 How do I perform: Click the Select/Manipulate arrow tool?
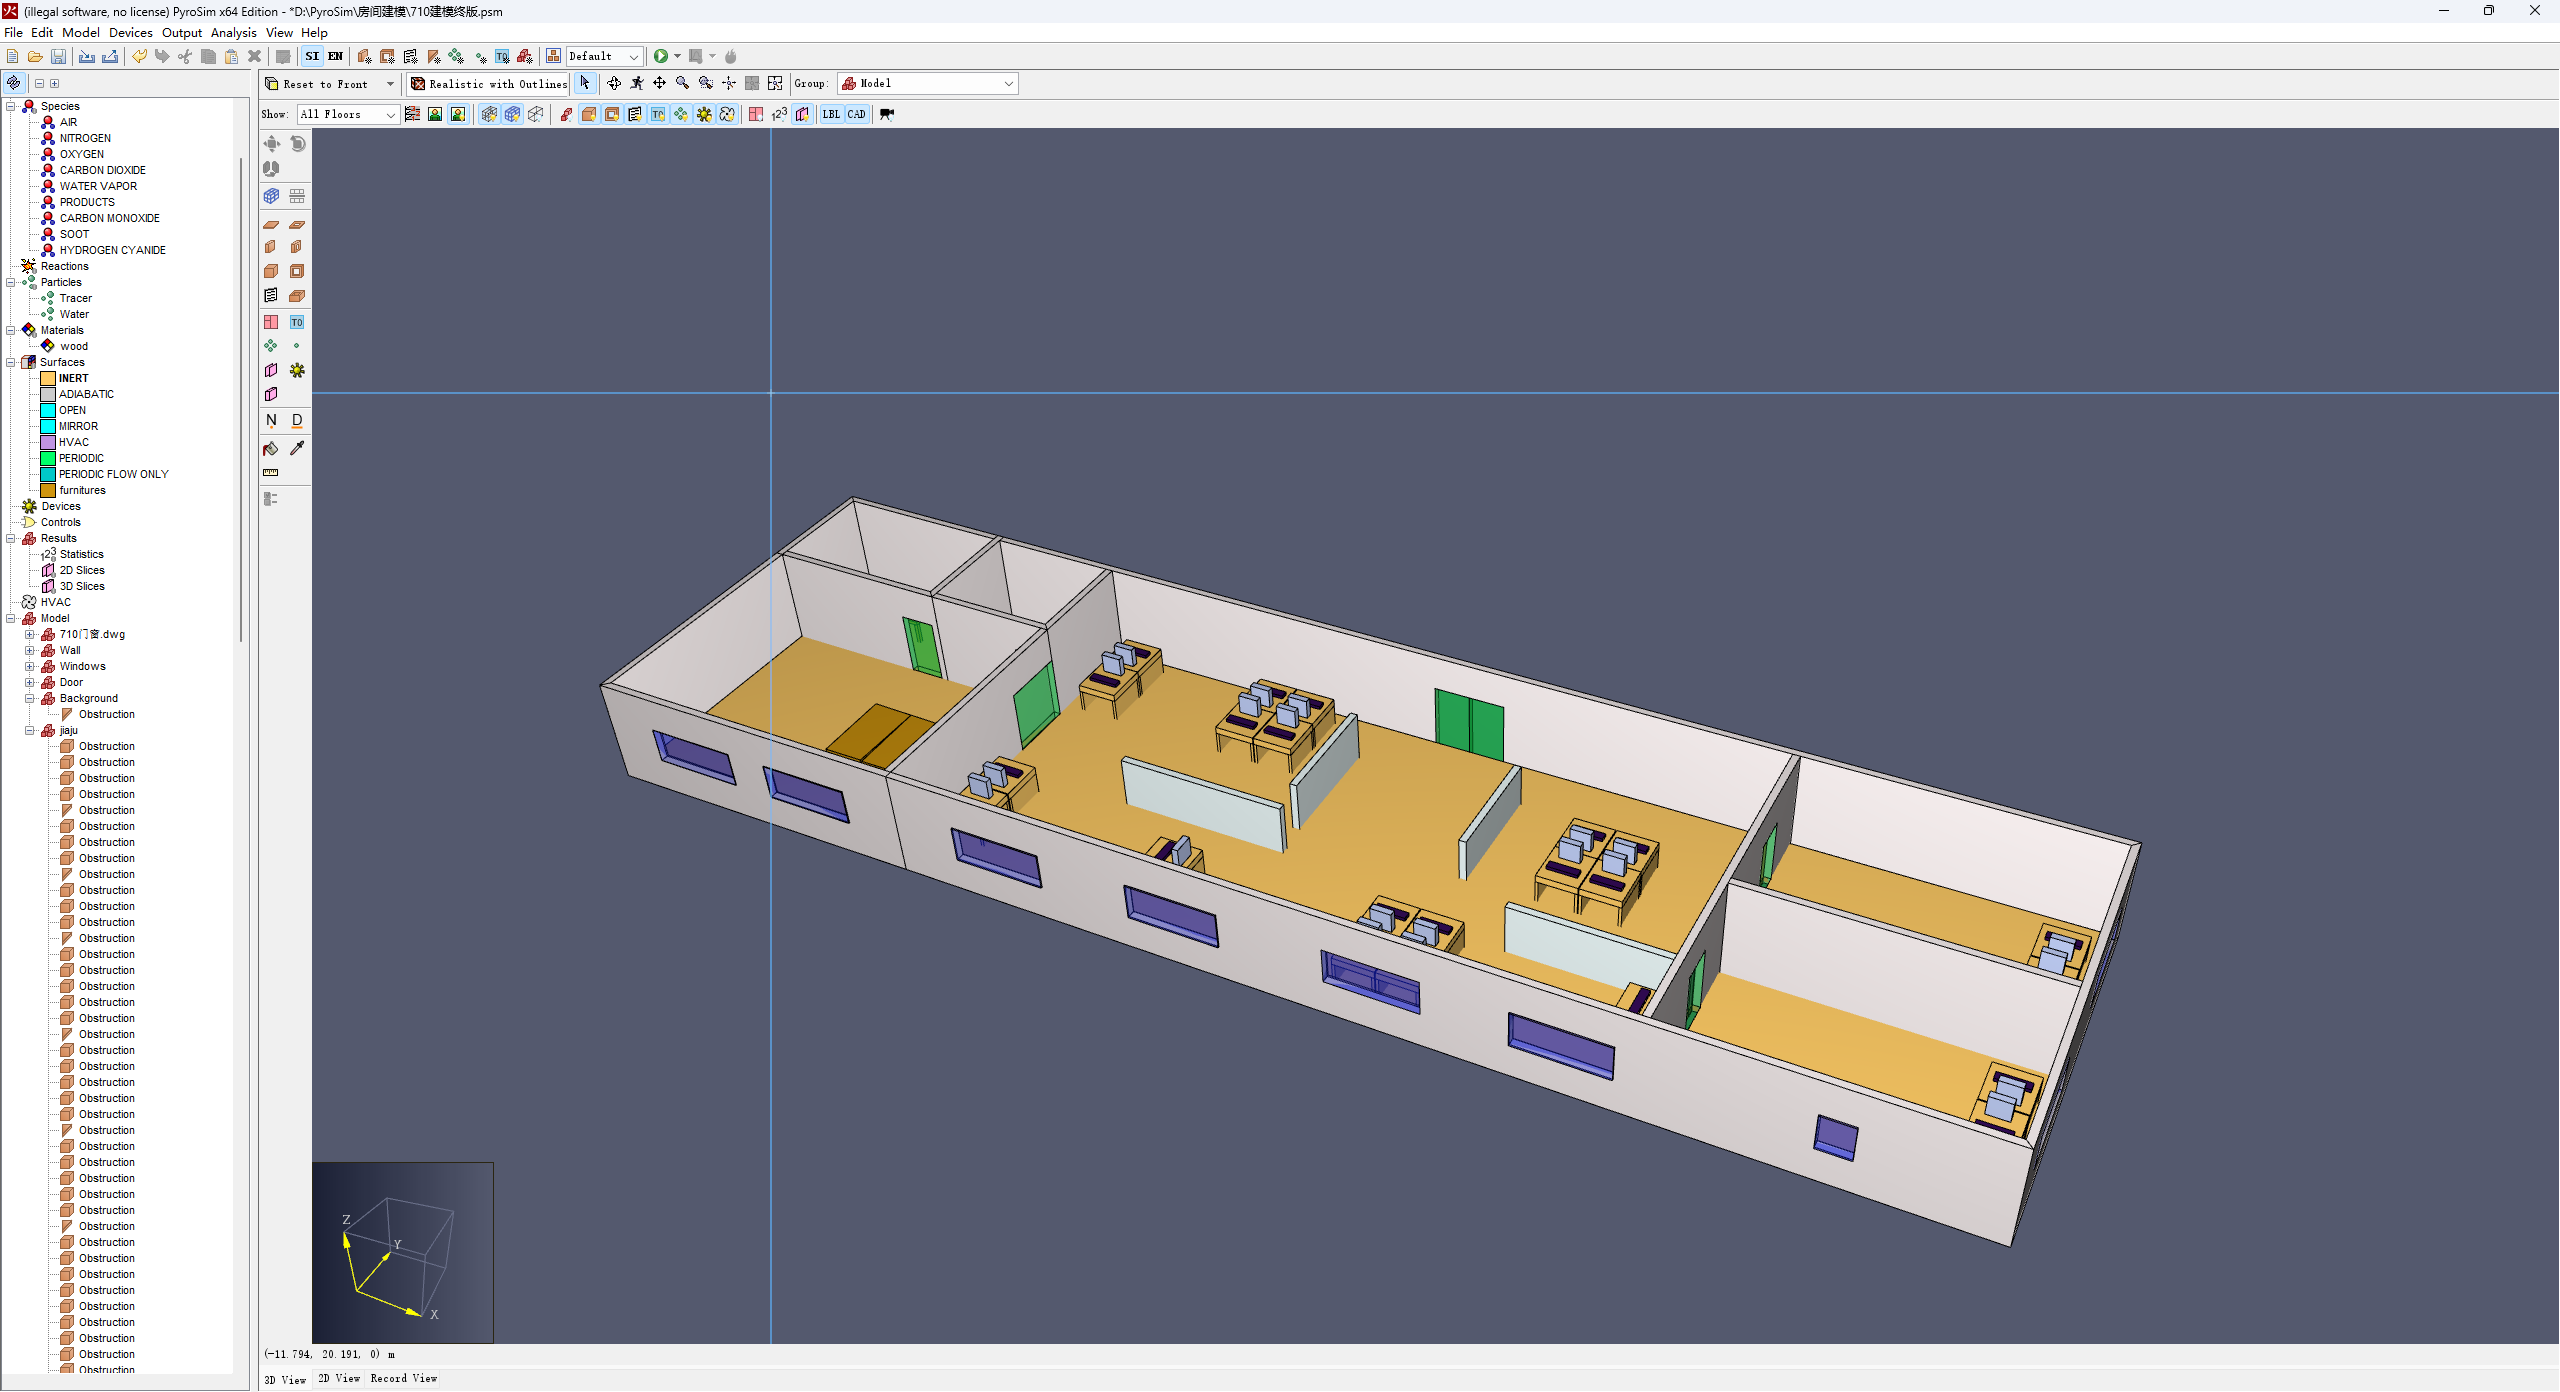pos(585,84)
